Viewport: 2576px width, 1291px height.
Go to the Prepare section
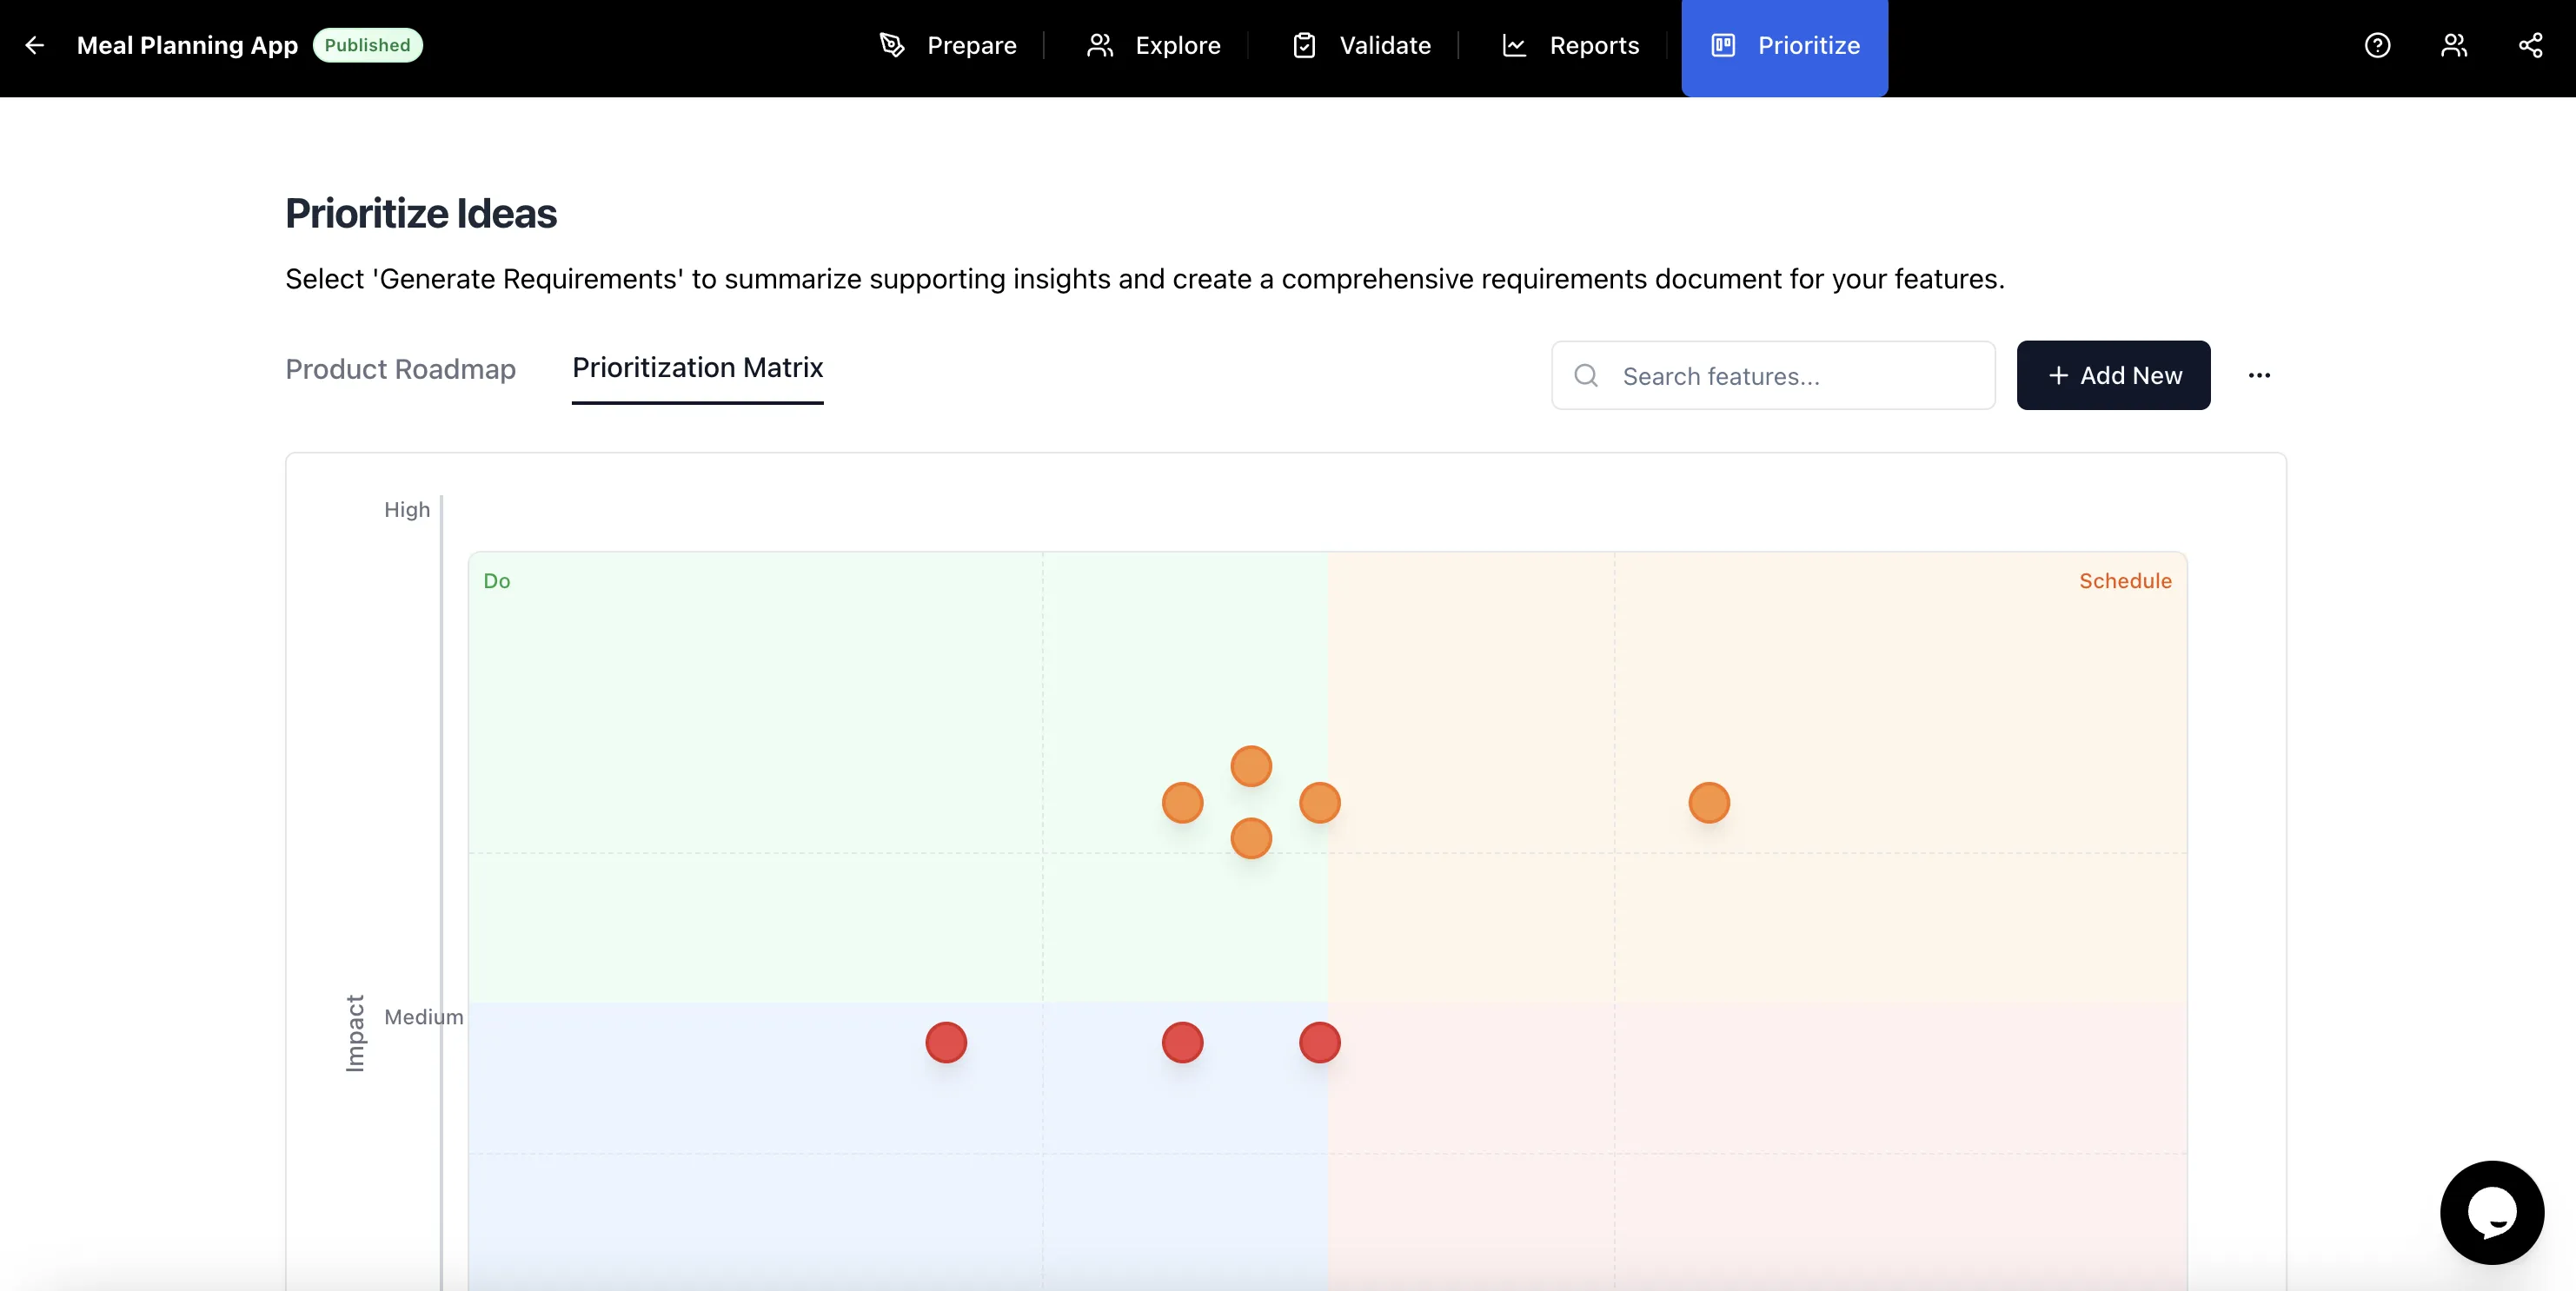948,46
